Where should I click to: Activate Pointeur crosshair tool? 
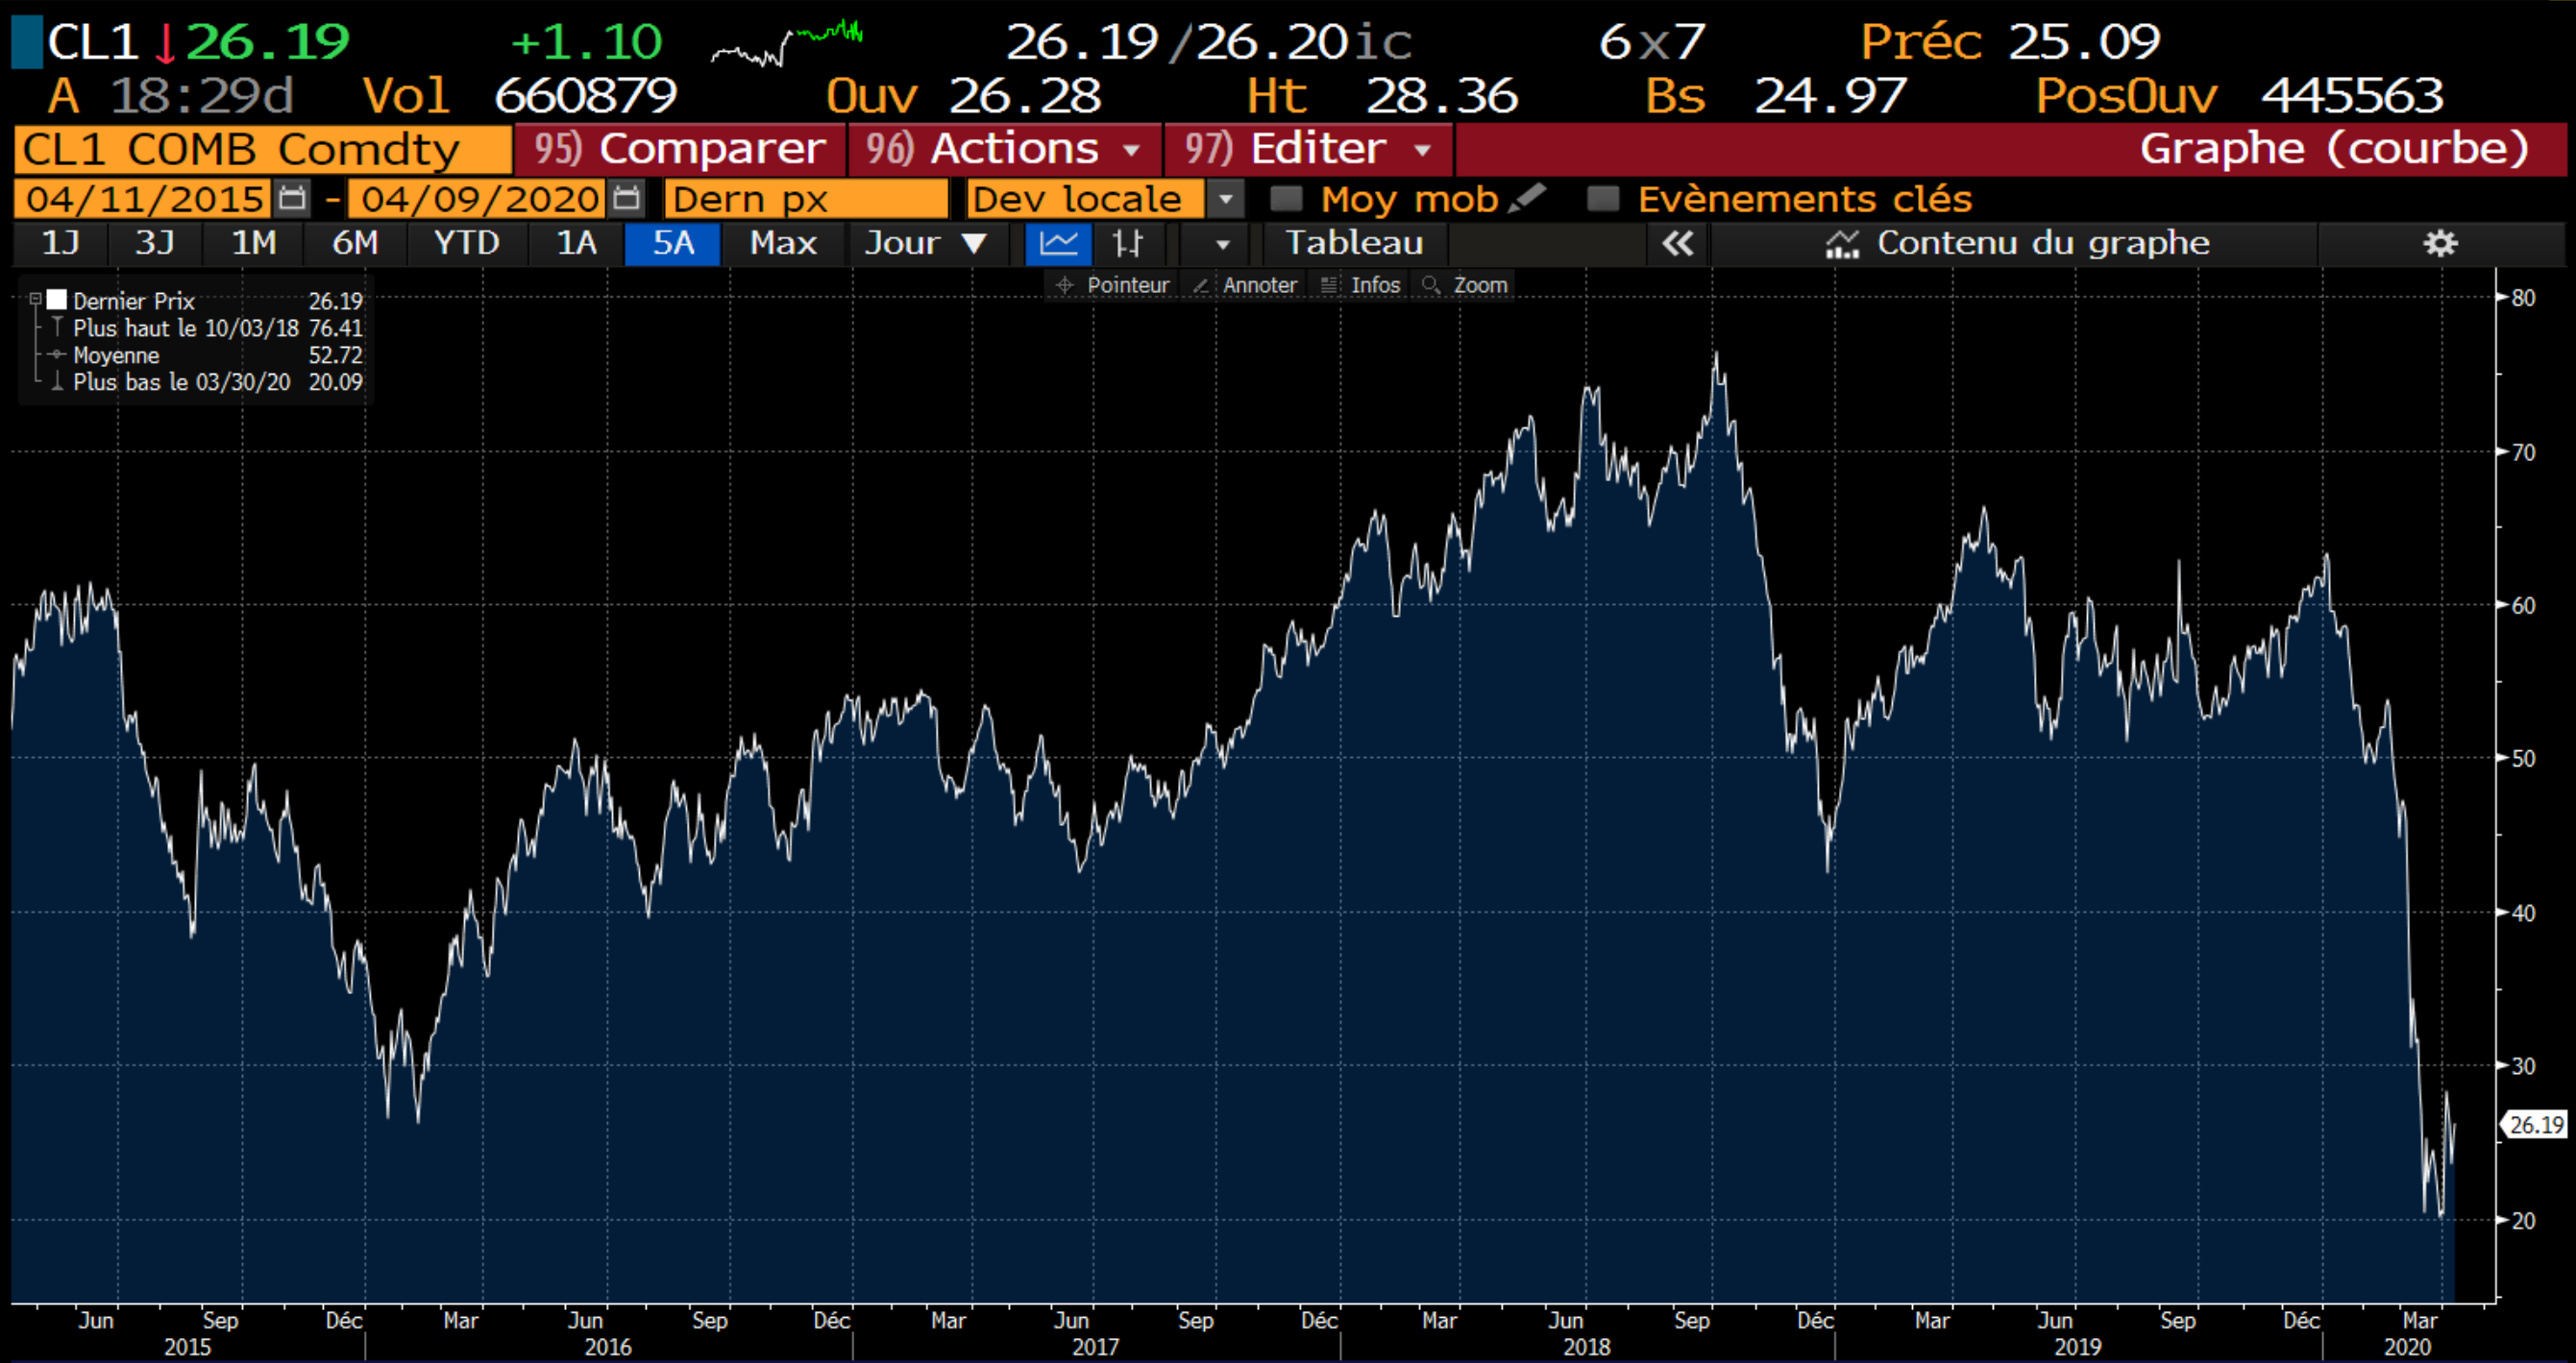coord(1112,285)
